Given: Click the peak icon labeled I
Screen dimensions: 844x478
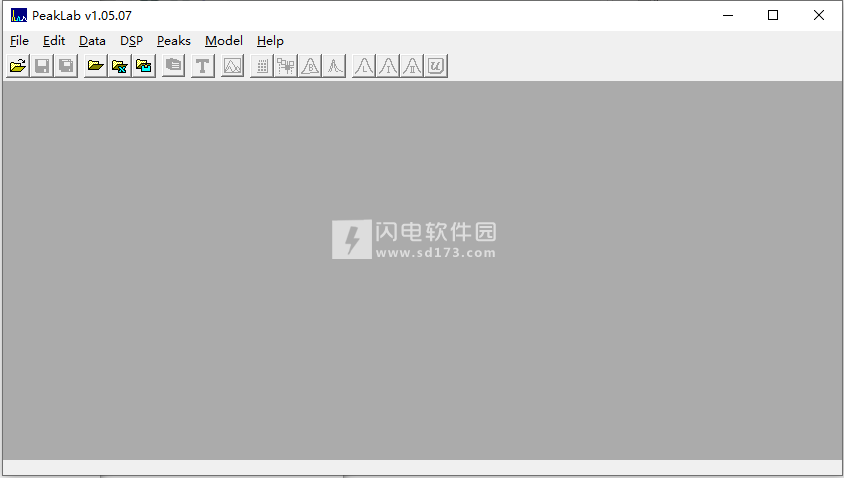Looking at the screenshot, I should coord(388,66).
